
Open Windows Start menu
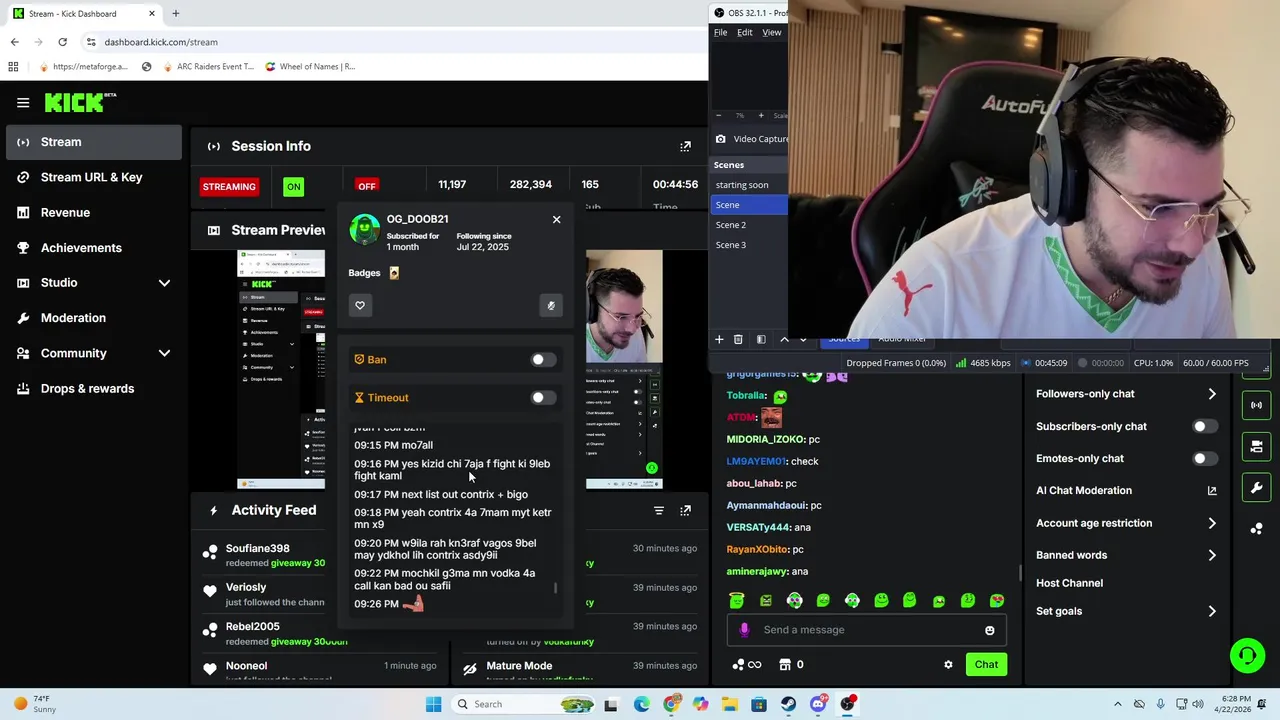pos(433,704)
